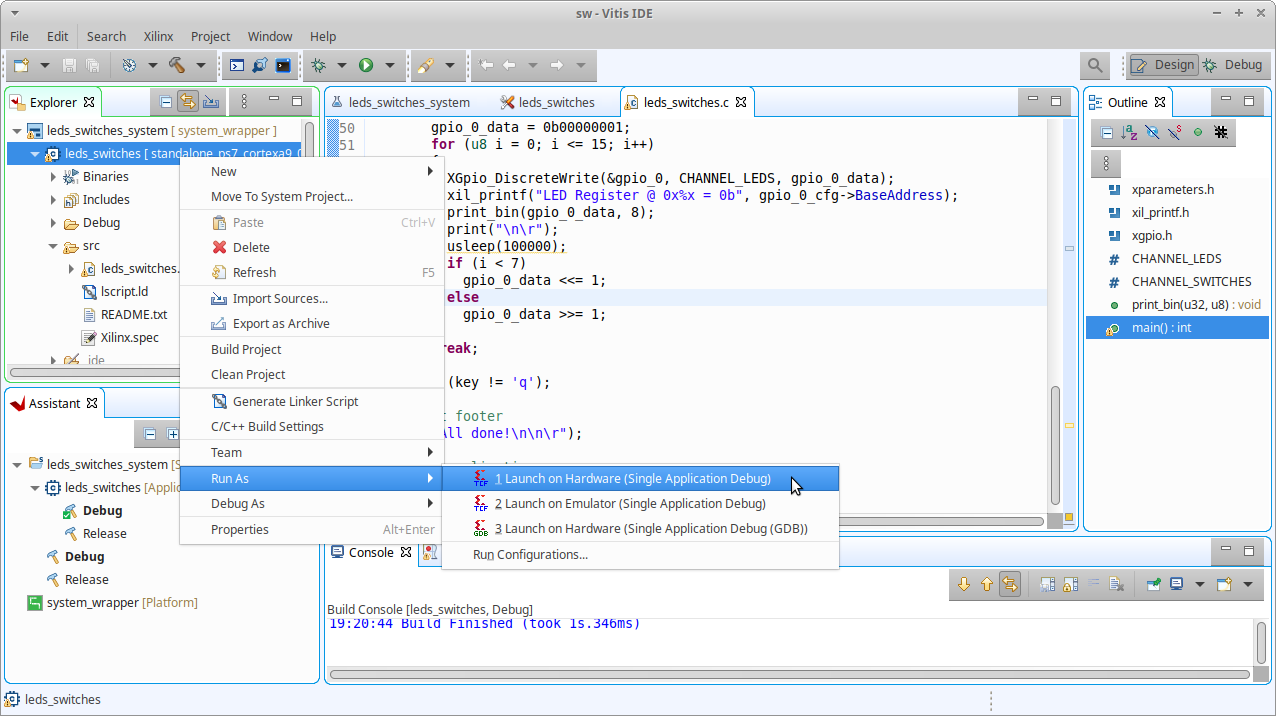This screenshot has width=1276, height=716.
Task: Click the hammer Build icon in toolbar
Action: [x=177, y=65]
